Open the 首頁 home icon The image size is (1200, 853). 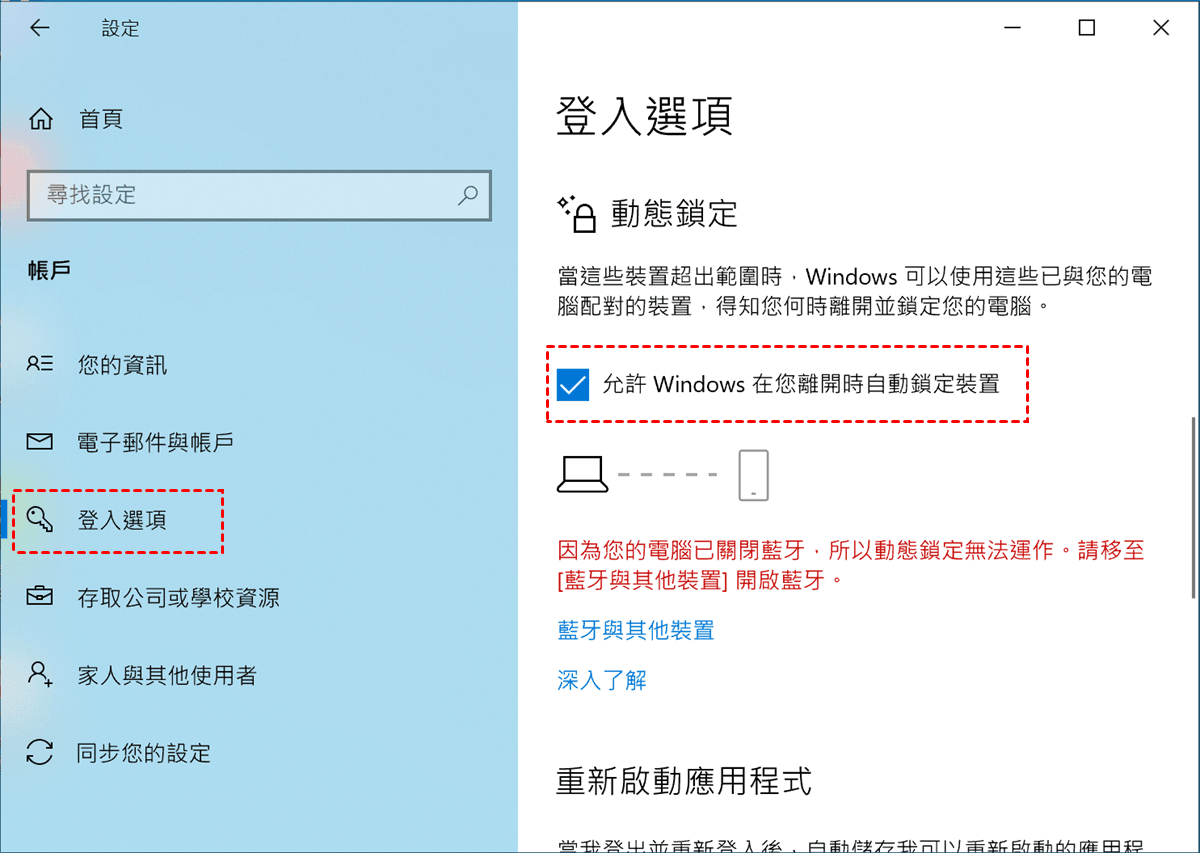click(x=41, y=120)
